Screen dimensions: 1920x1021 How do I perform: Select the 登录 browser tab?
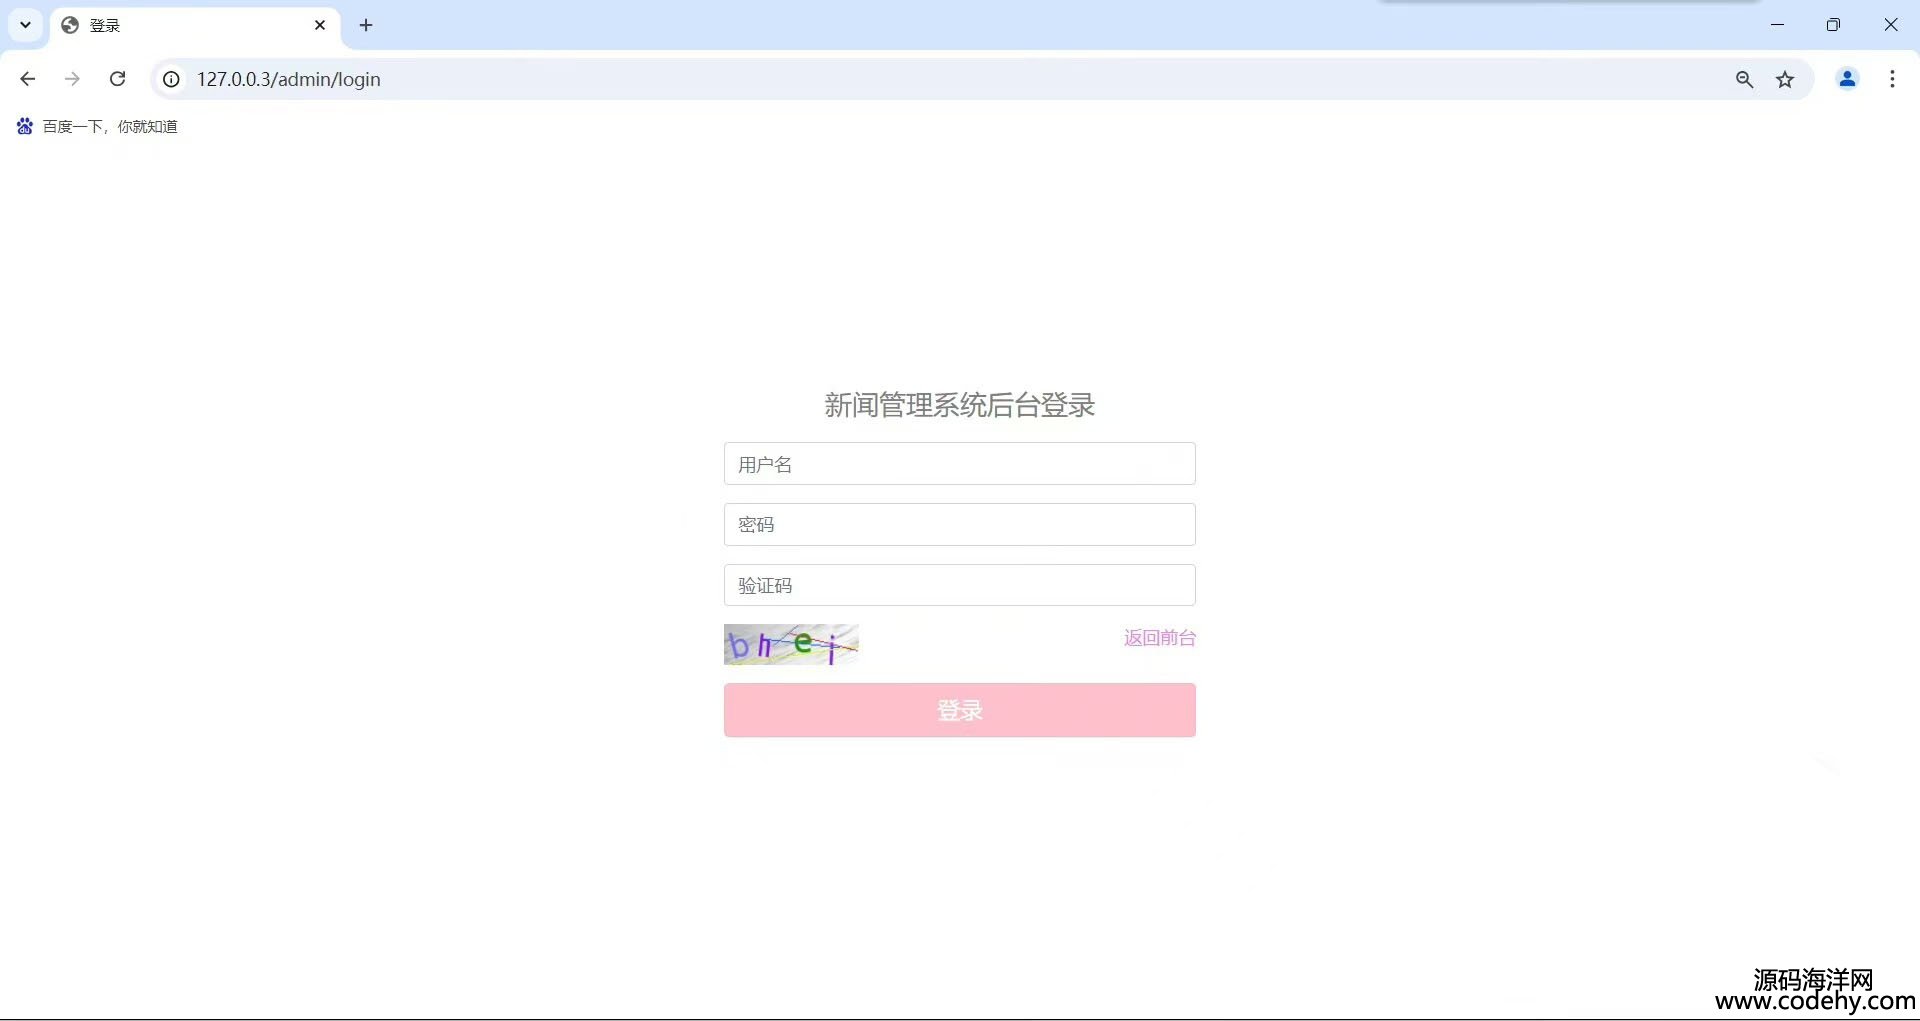pyautogui.click(x=195, y=25)
